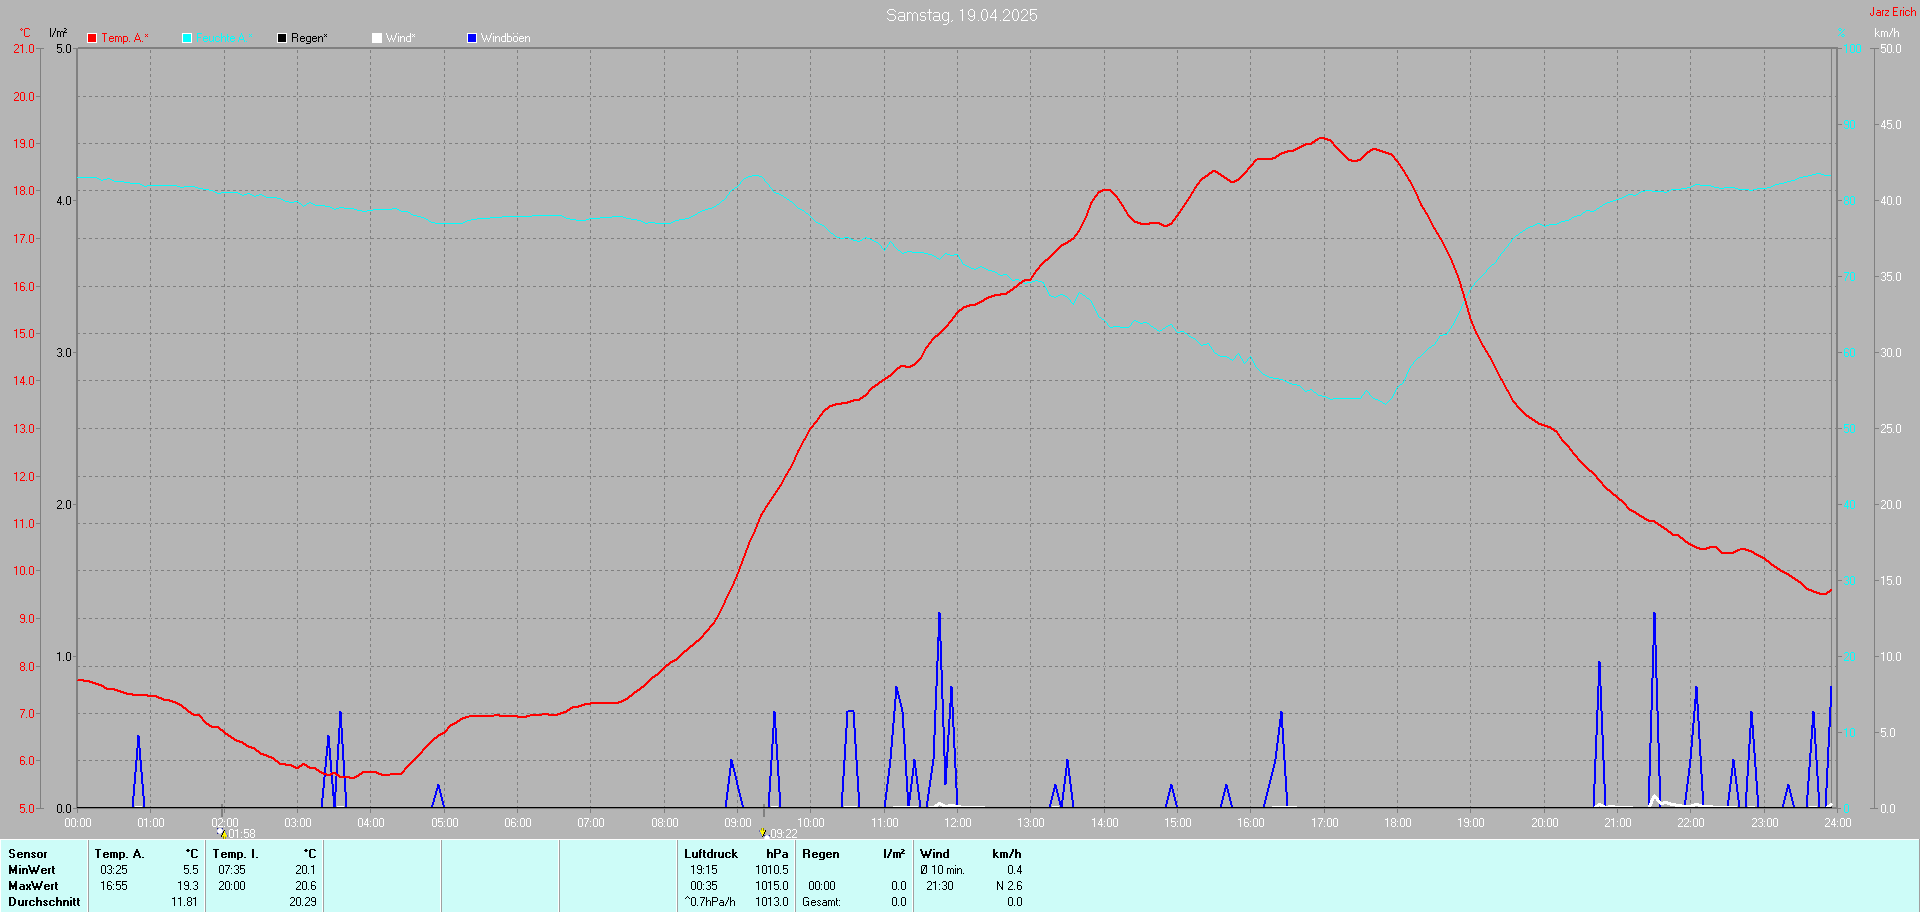The width and height of the screenshot is (1920, 912).
Task: Click the MaxWert row label
Action: click(x=33, y=886)
